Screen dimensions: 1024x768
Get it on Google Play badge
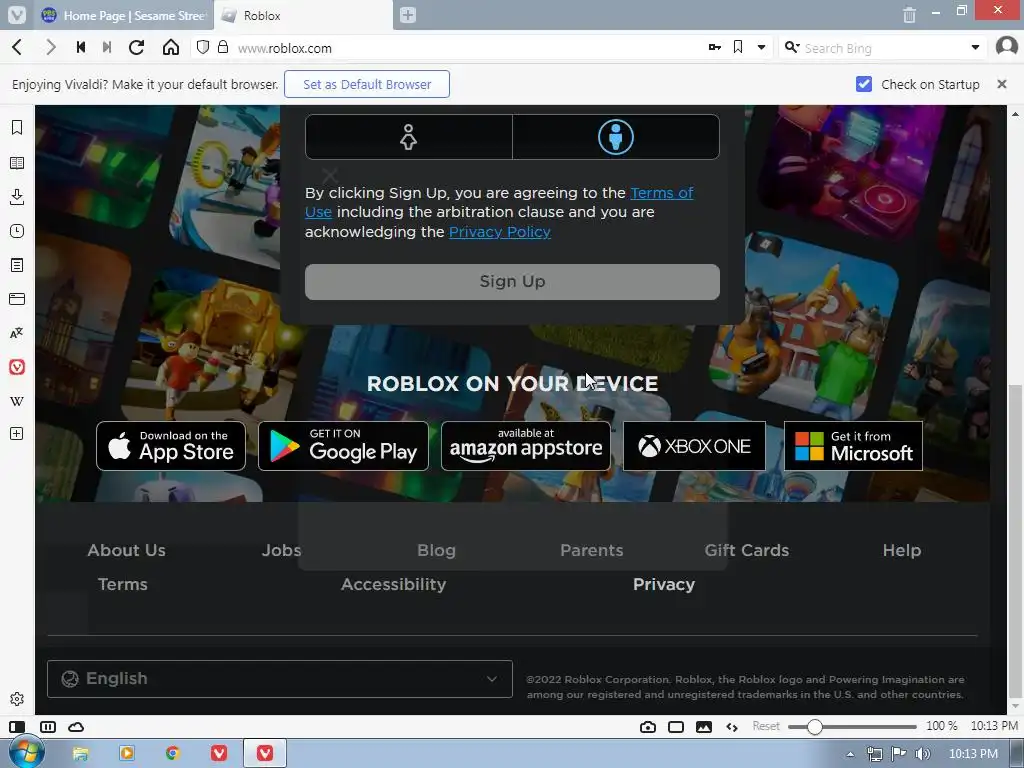[344, 446]
